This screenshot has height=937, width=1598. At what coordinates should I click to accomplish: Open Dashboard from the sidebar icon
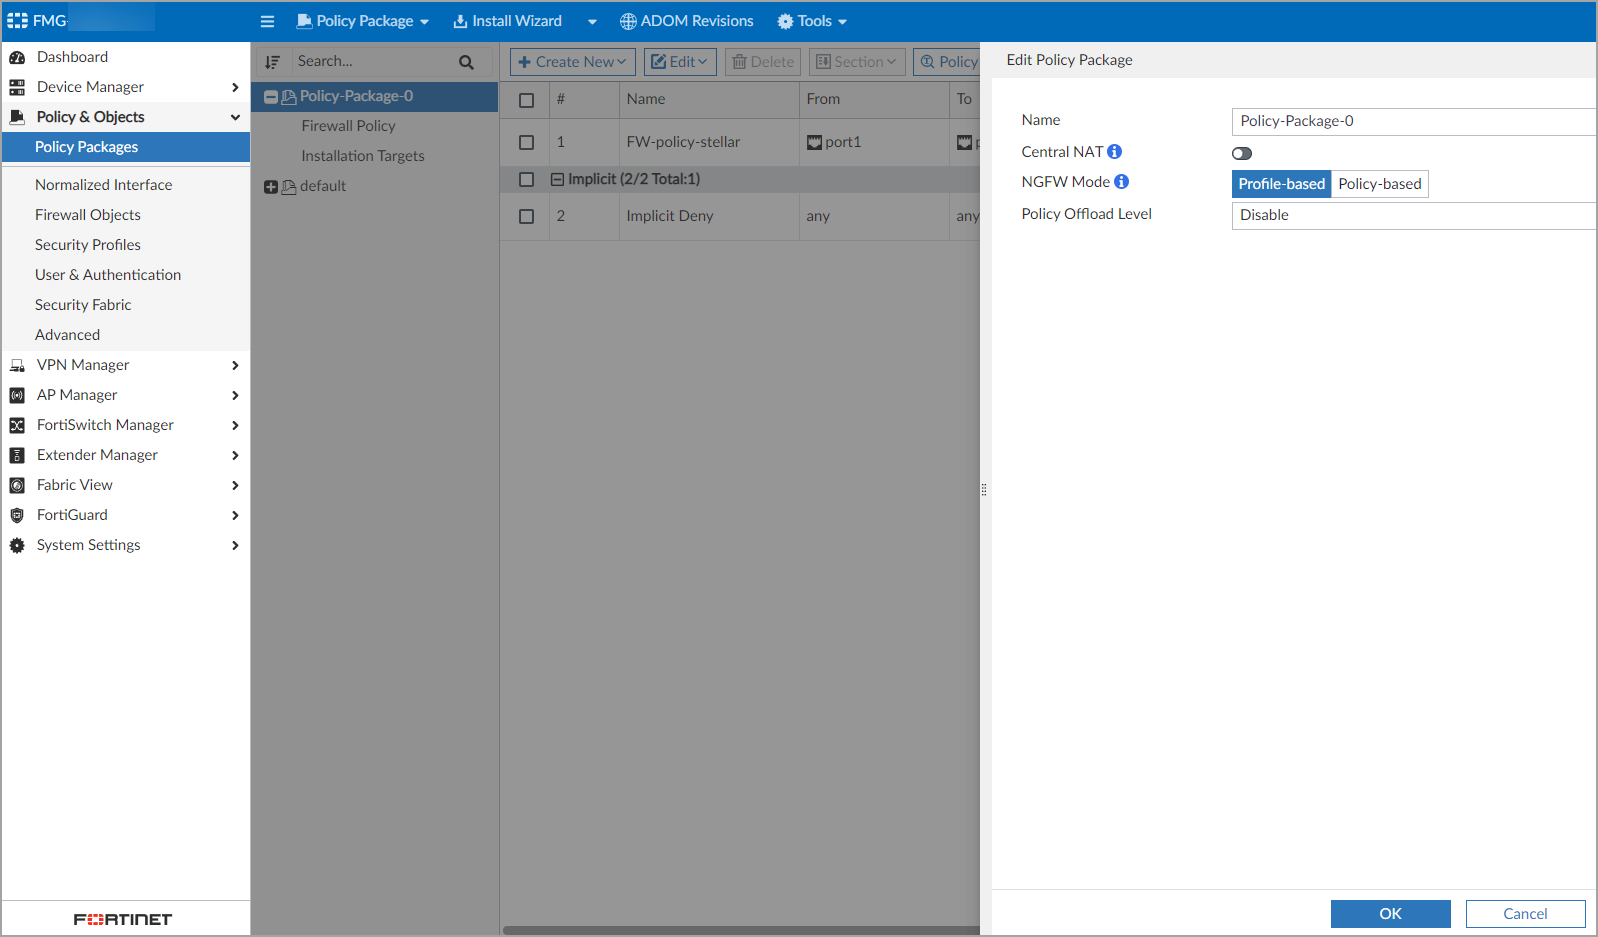click(x=17, y=57)
